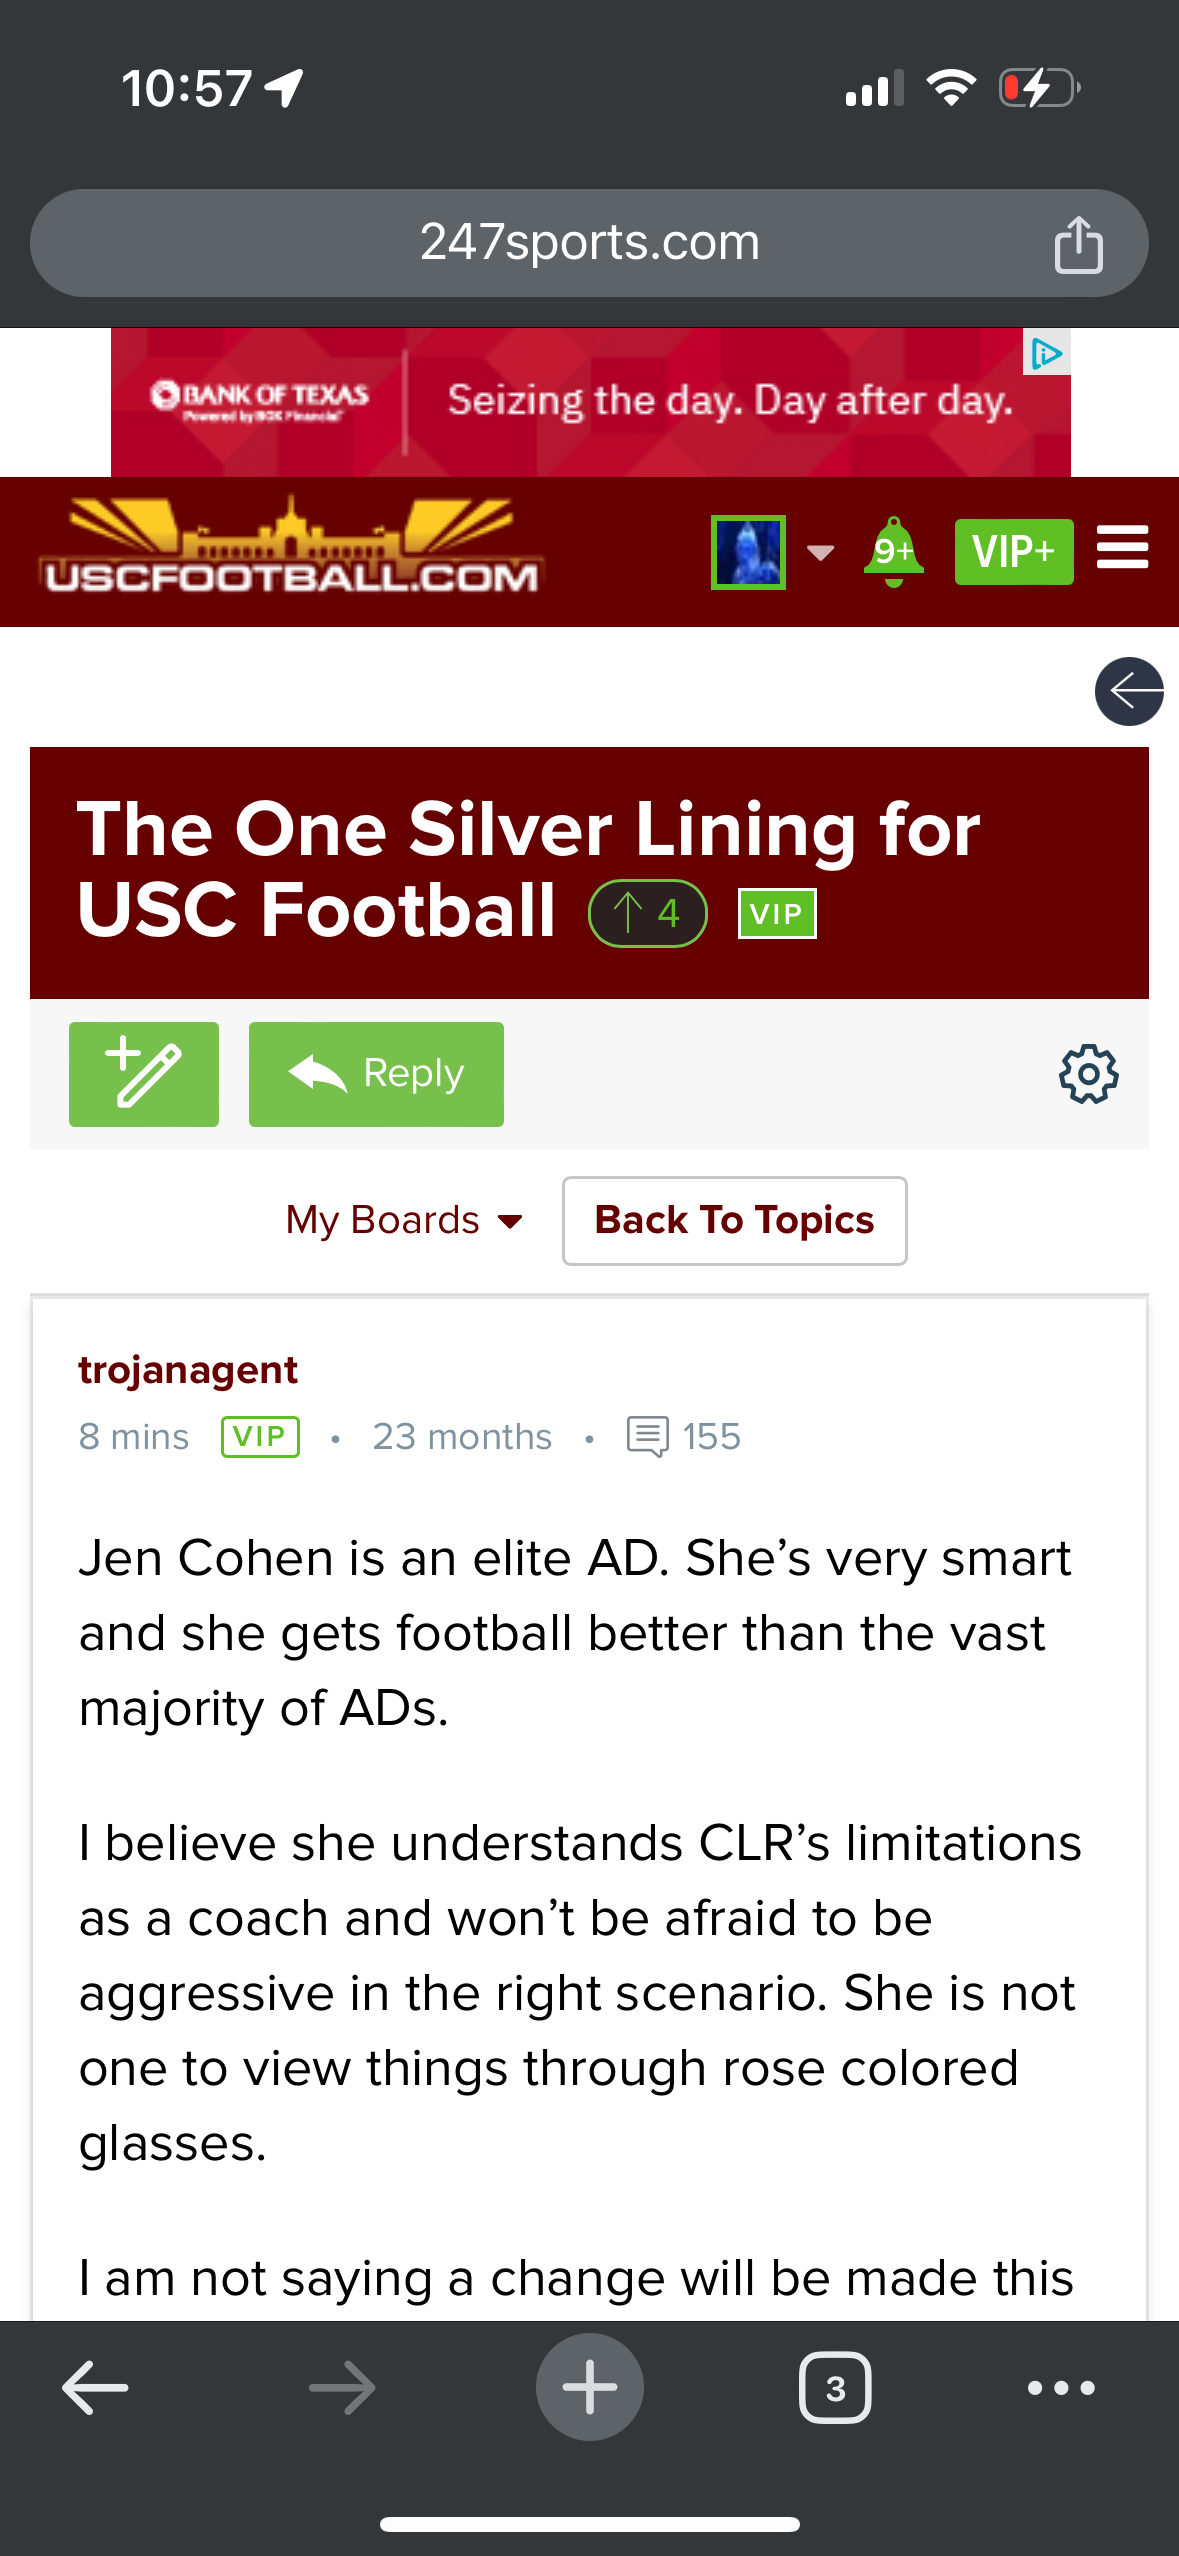
Task: Open the hamburger menu in site header
Action: (x=1122, y=549)
